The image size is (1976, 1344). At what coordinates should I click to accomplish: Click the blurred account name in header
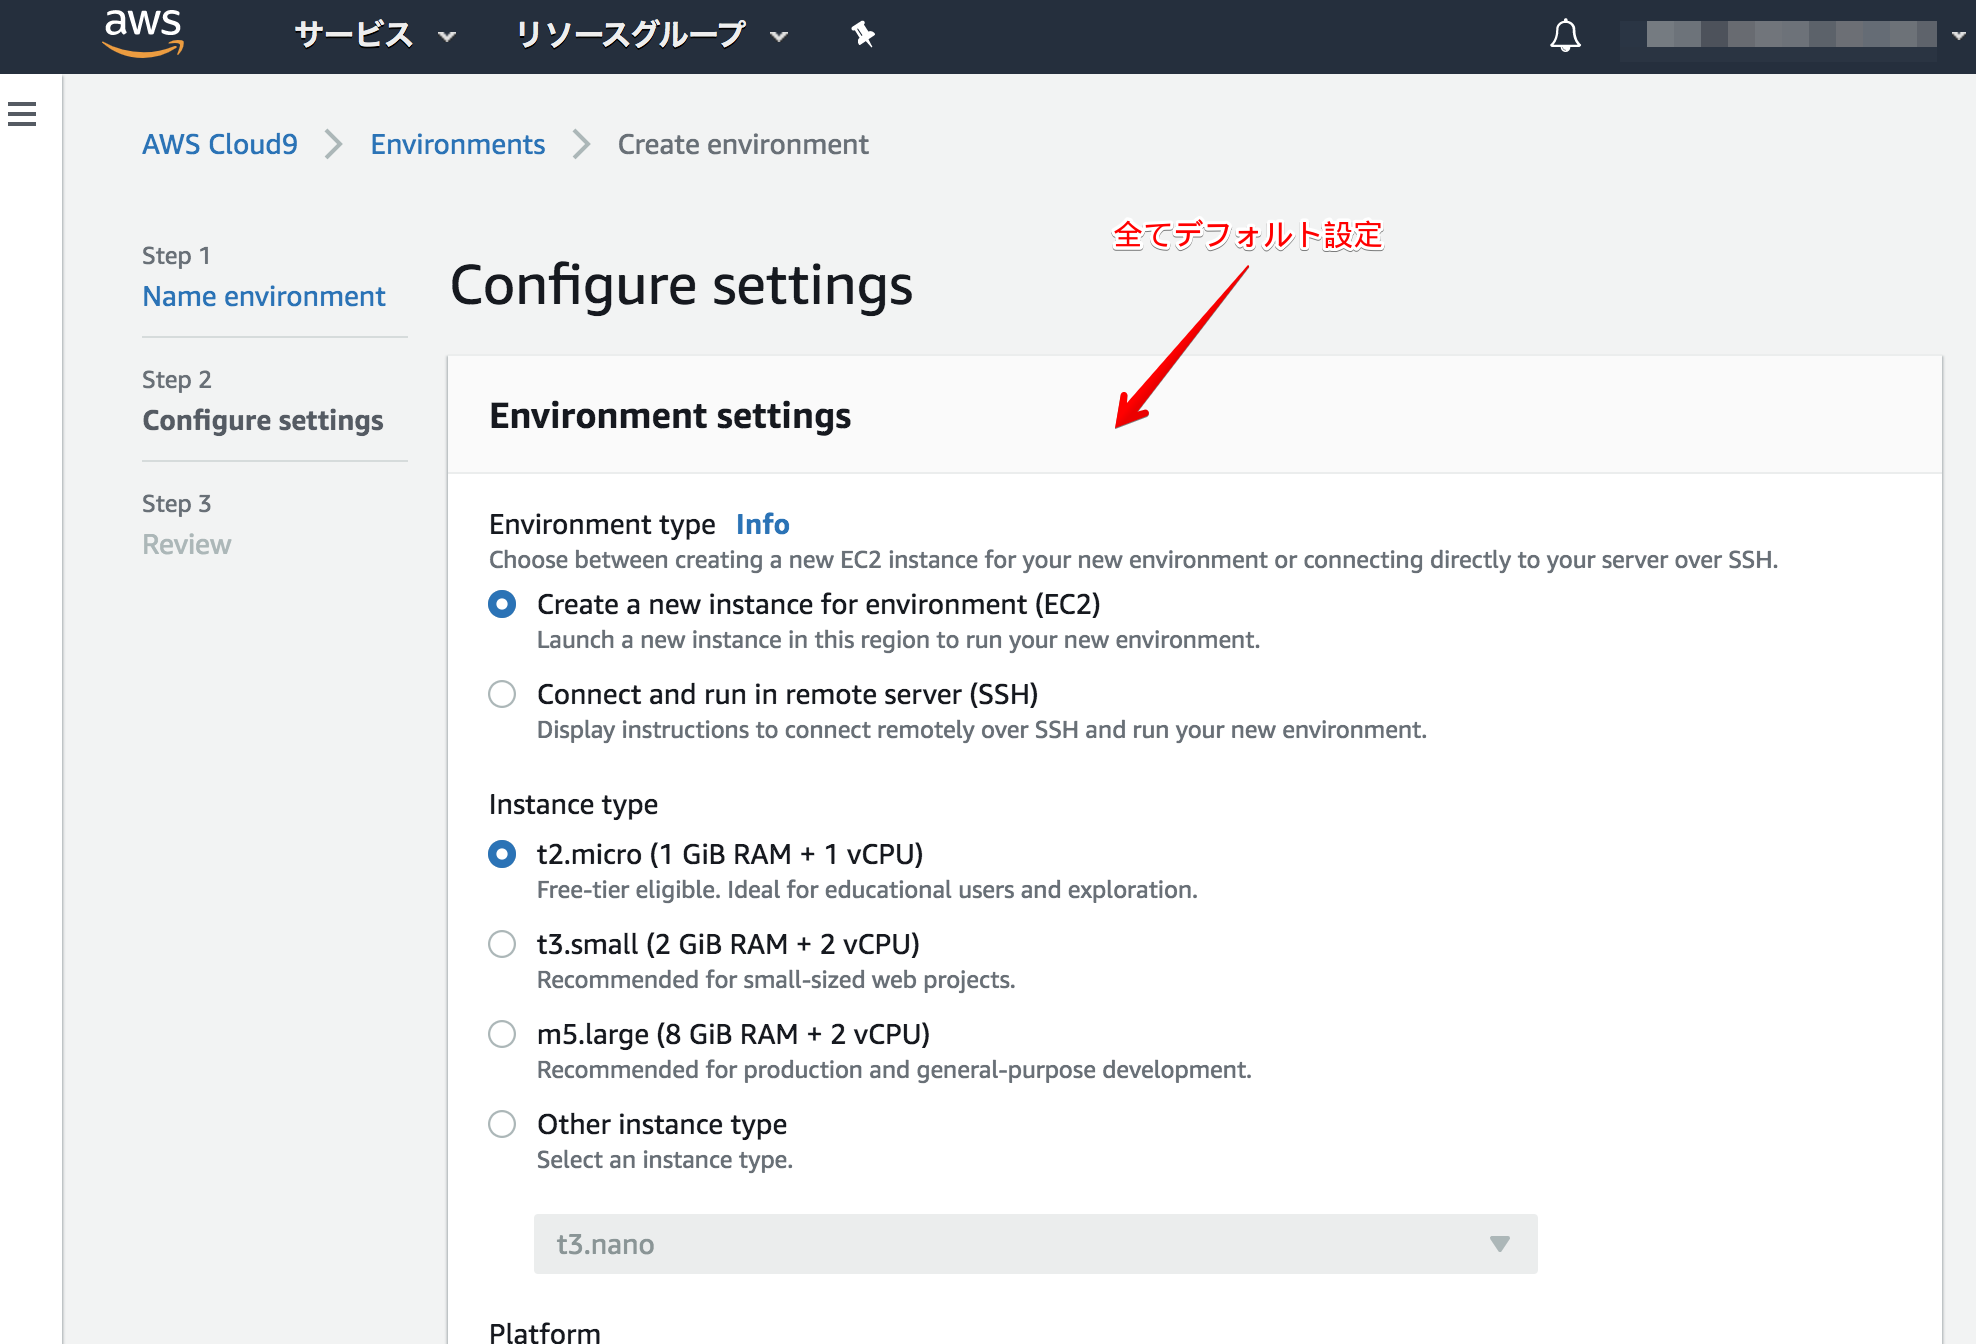click(1790, 35)
